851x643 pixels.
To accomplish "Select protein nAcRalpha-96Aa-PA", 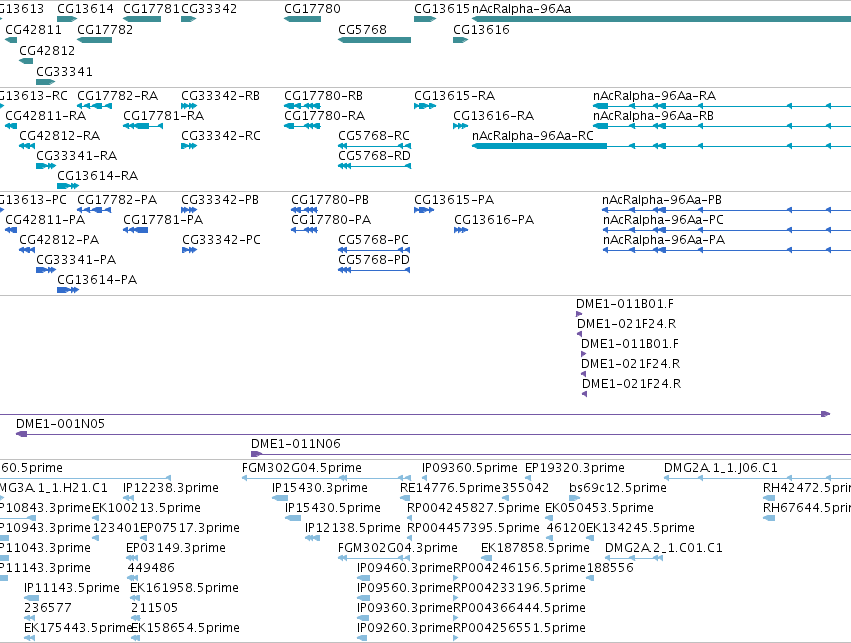I will (664, 240).
